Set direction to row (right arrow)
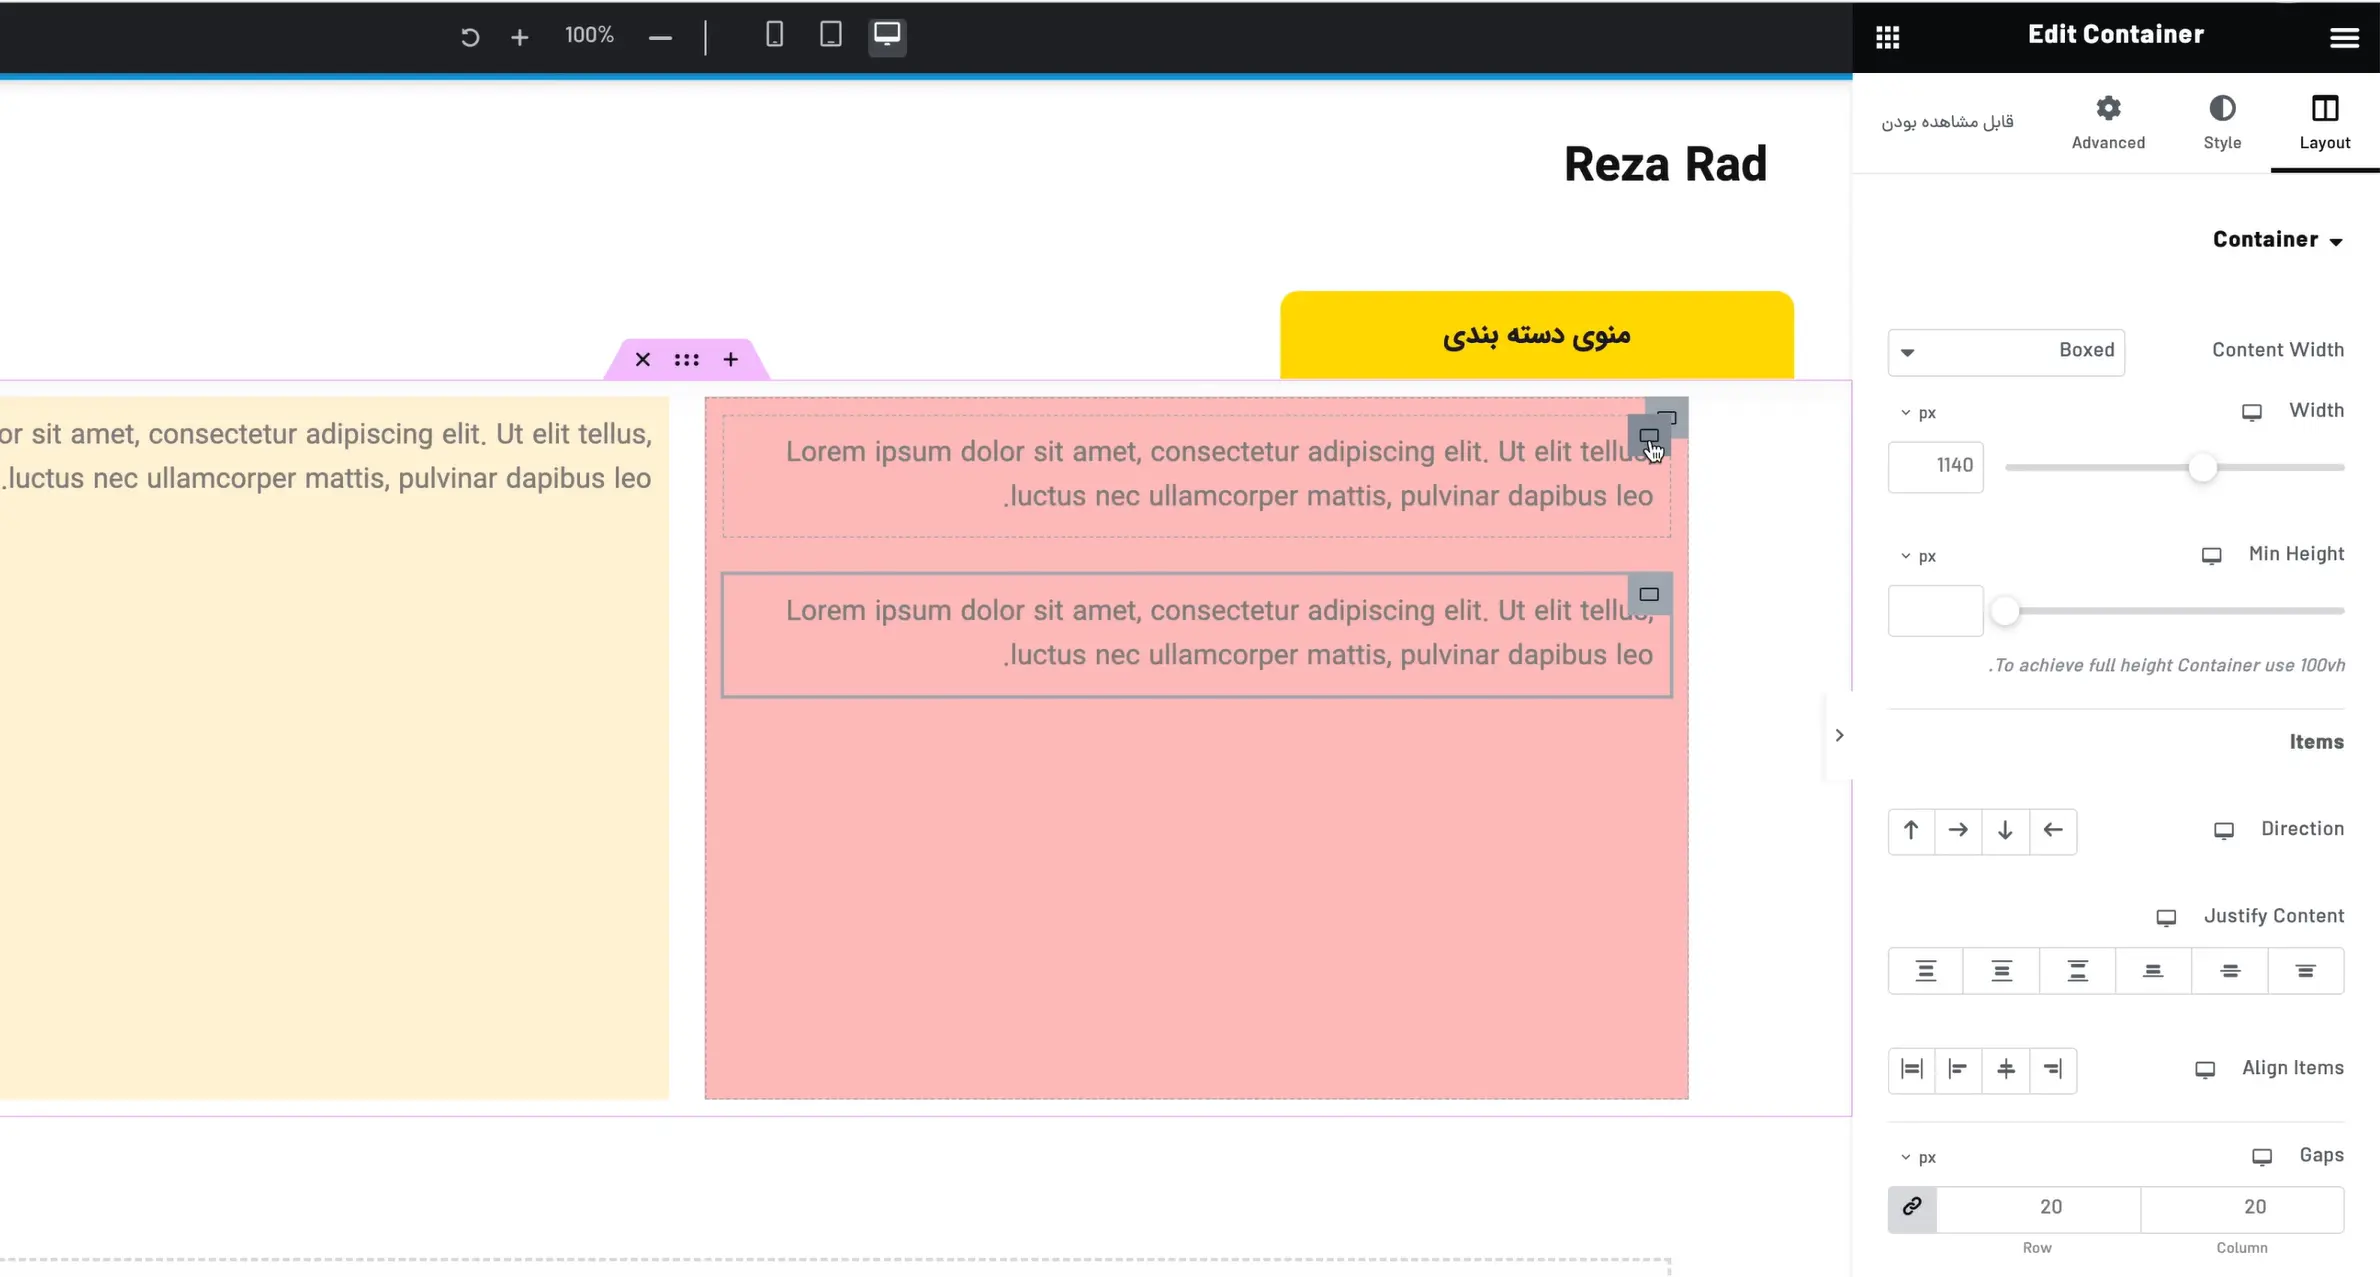 1958,831
